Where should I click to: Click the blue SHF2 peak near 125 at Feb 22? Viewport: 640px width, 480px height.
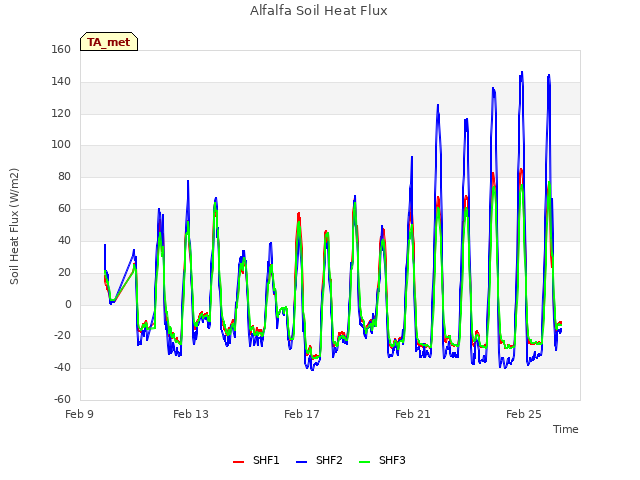[438, 105]
